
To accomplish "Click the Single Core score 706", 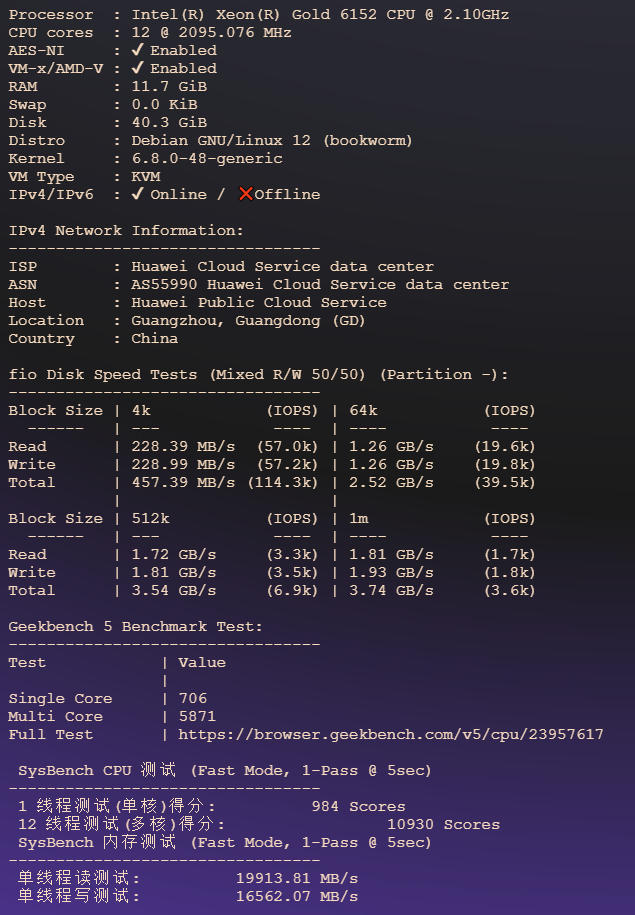I will click(193, 698).
